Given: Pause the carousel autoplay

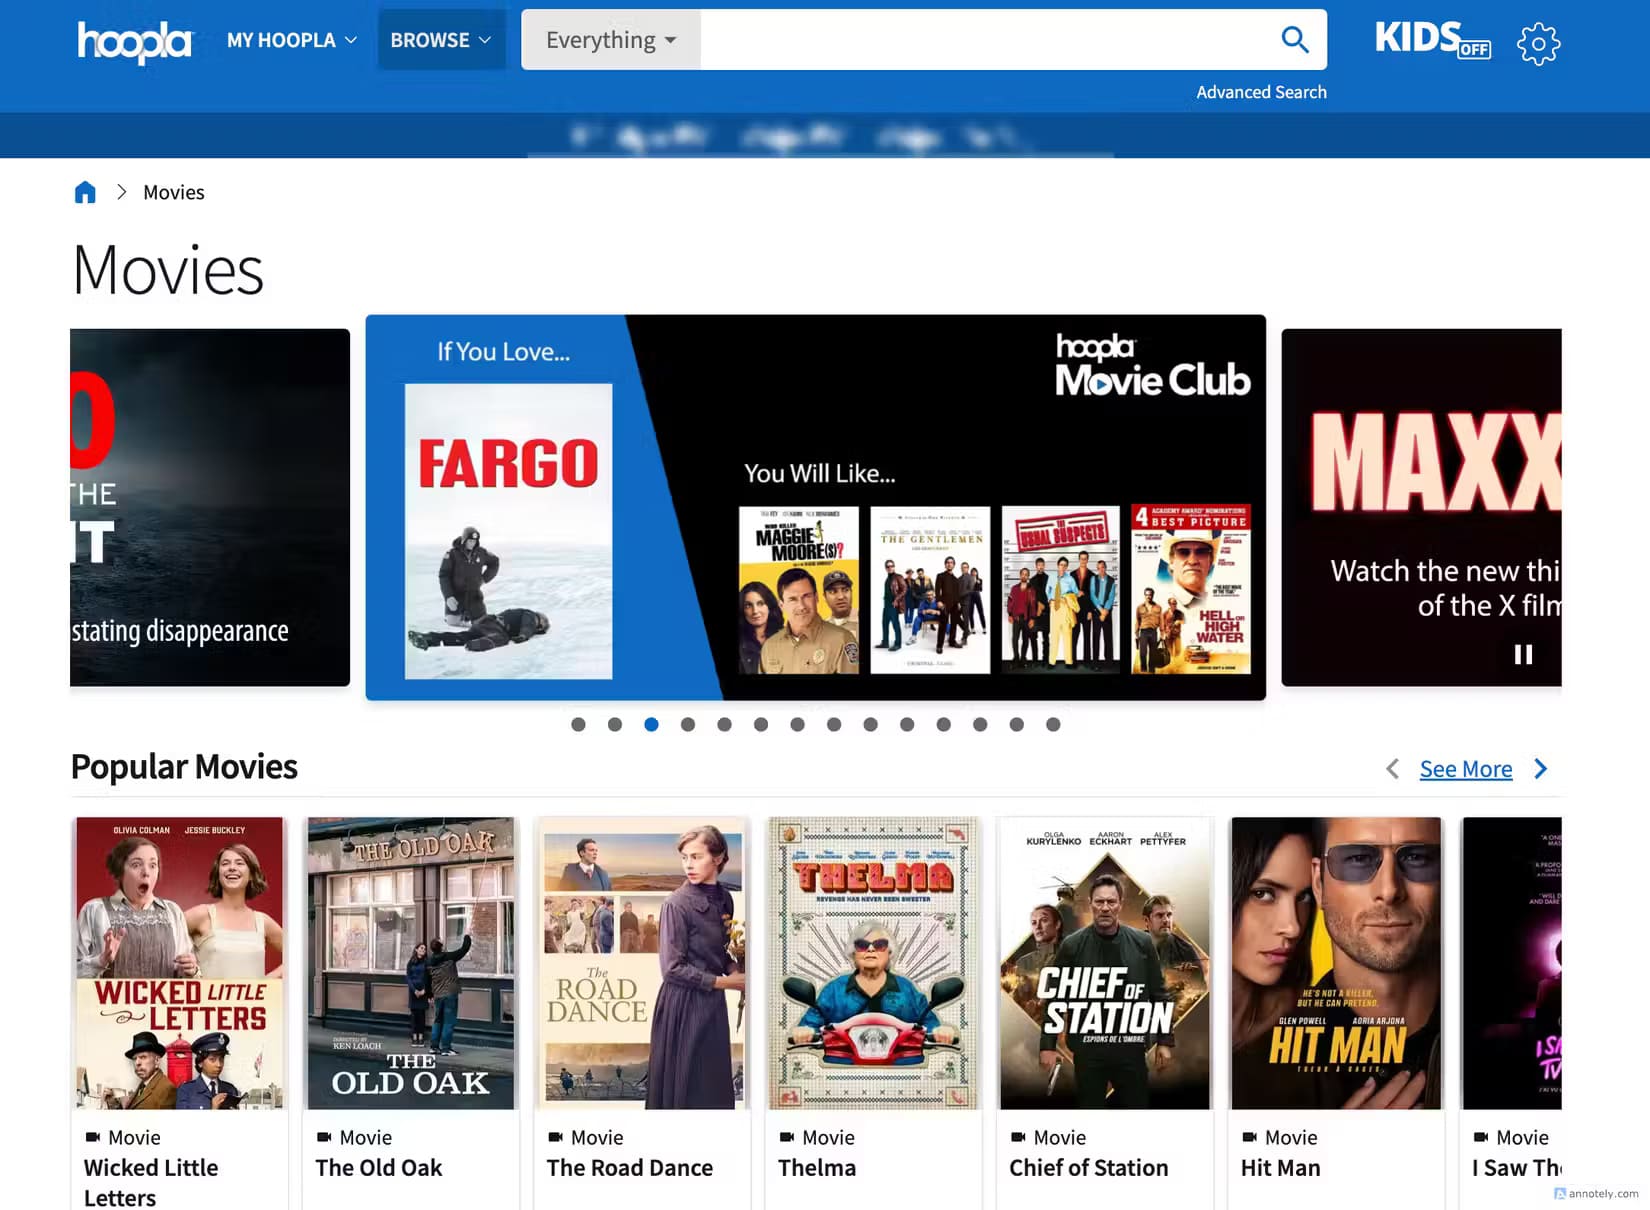Looking at the screenshot, I should point(1523,654).
